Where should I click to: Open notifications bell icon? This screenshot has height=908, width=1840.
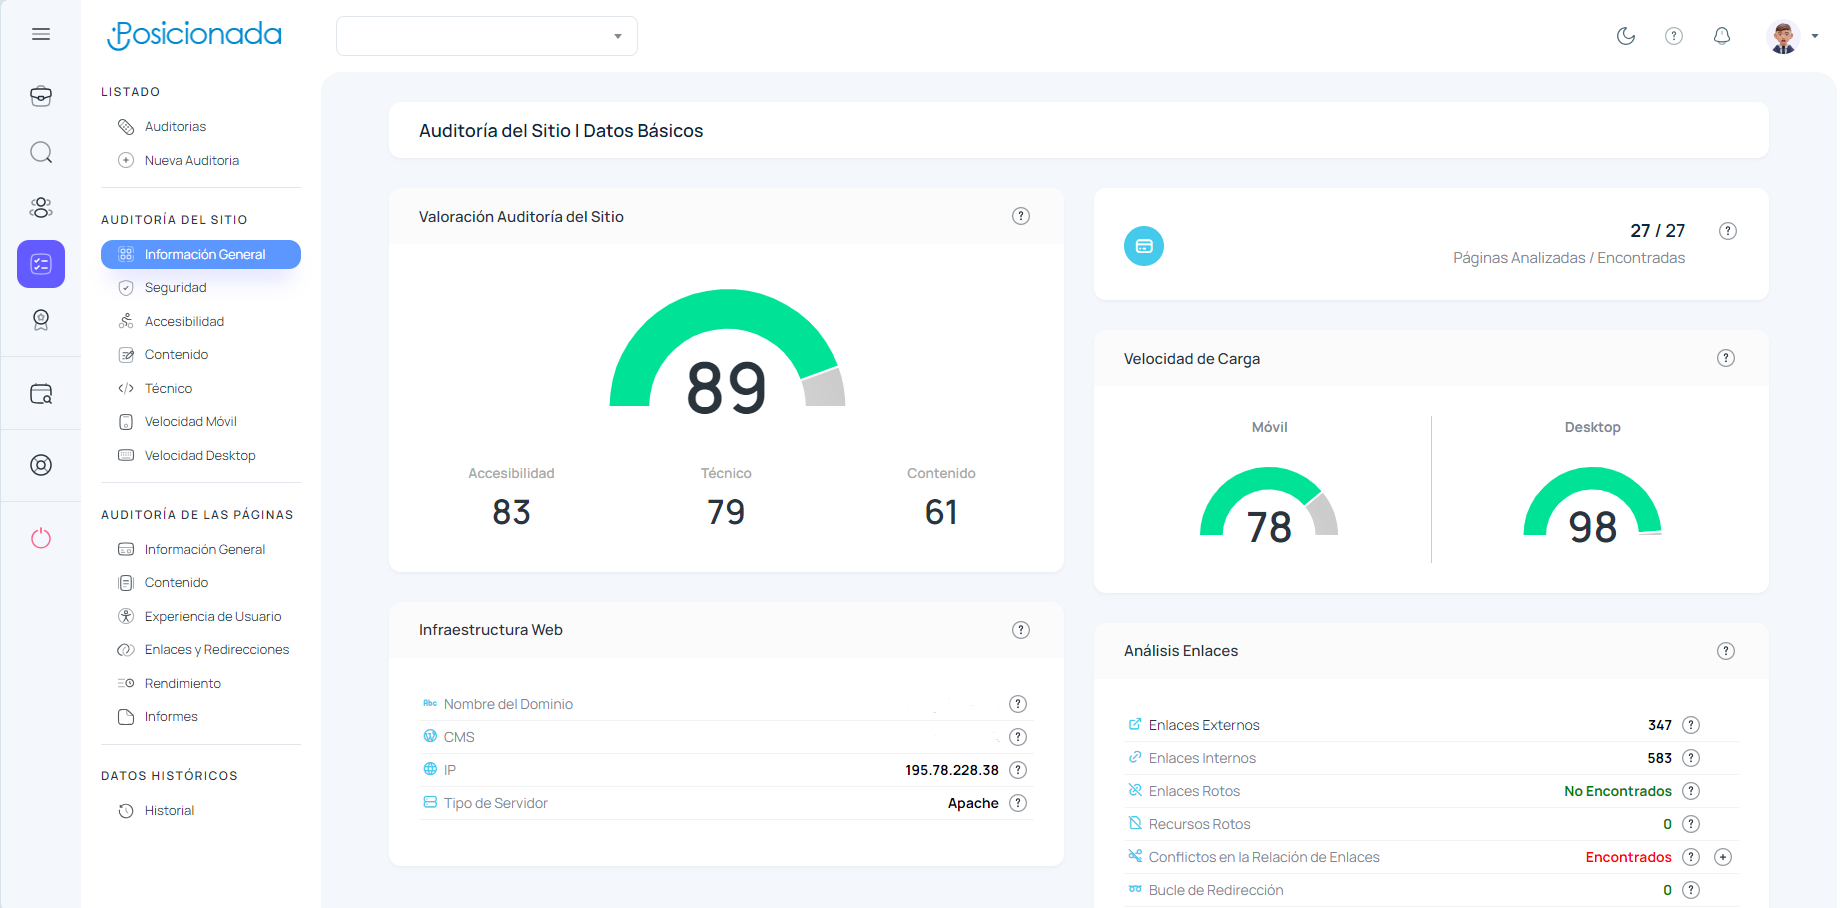tap(1722, 36)
